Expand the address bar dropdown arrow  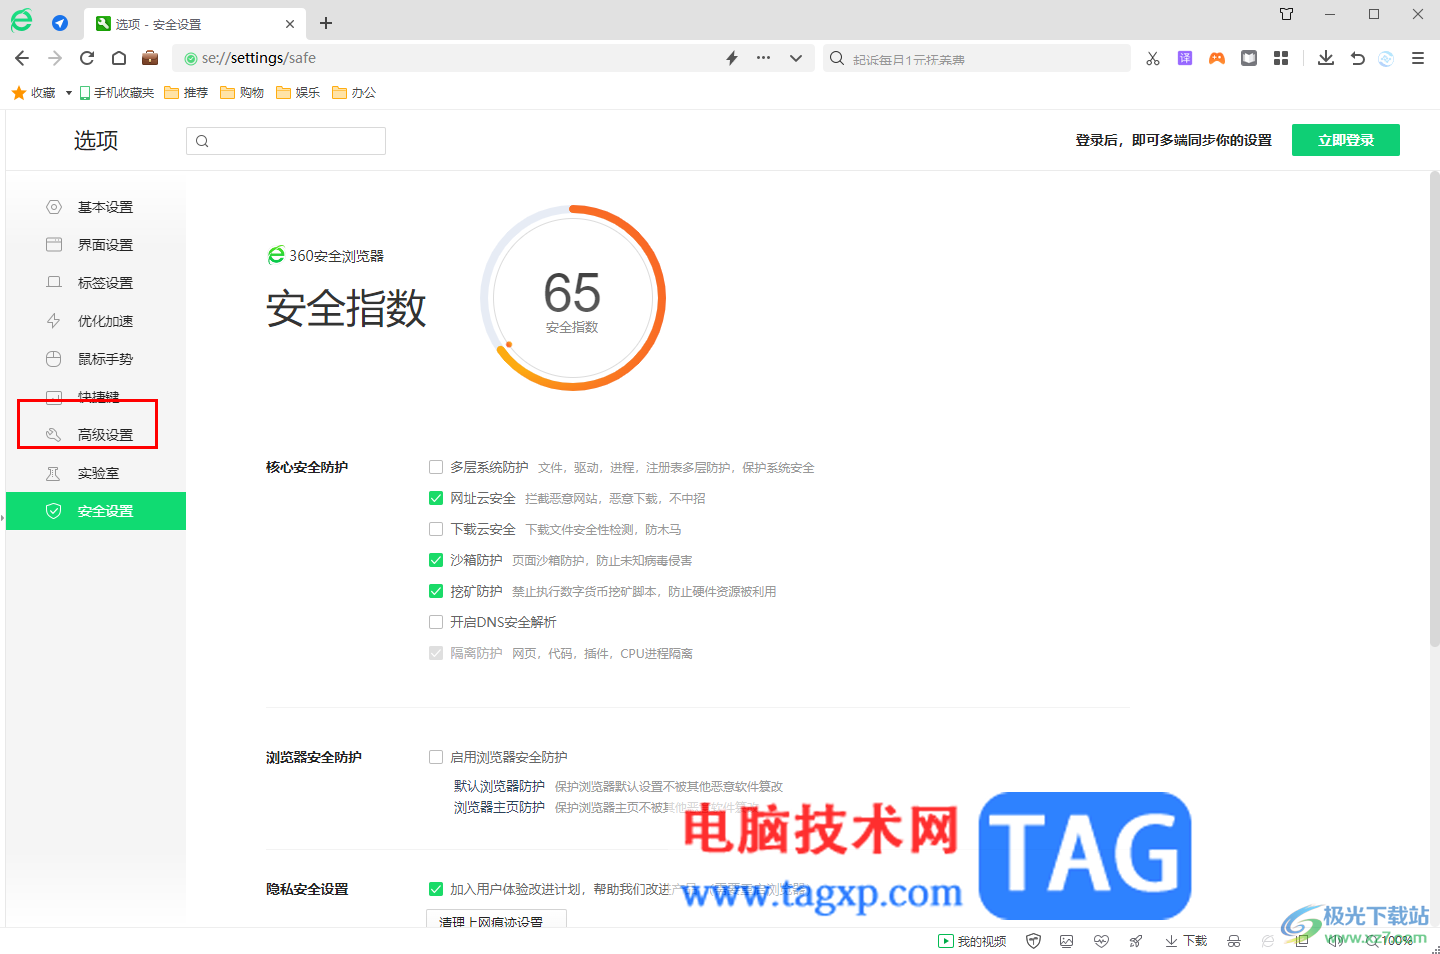tap(796, 58)
